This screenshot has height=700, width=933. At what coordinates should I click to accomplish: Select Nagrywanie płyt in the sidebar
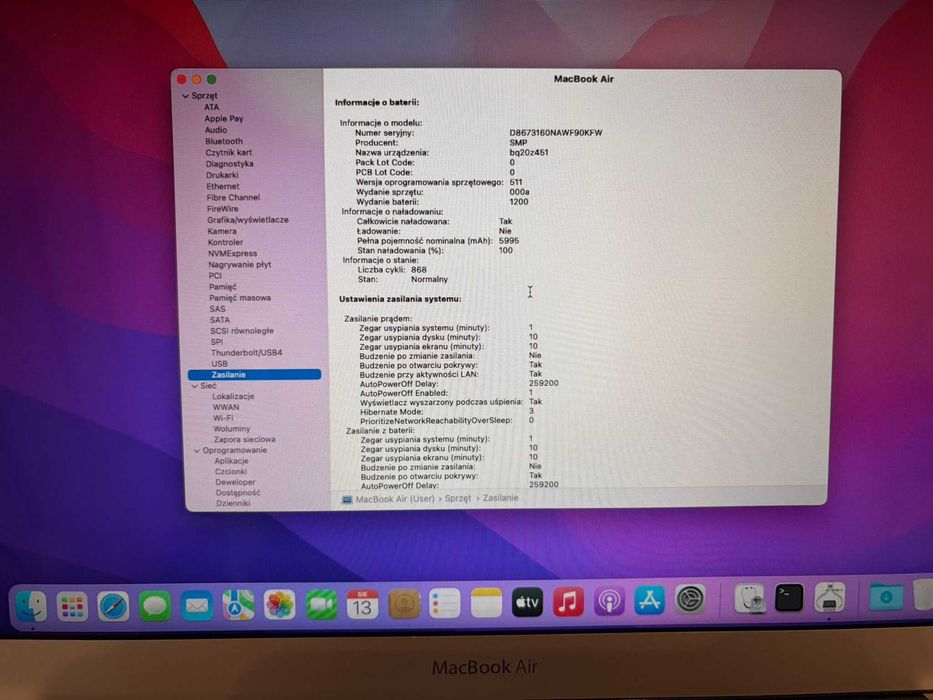tap(239, 264)
